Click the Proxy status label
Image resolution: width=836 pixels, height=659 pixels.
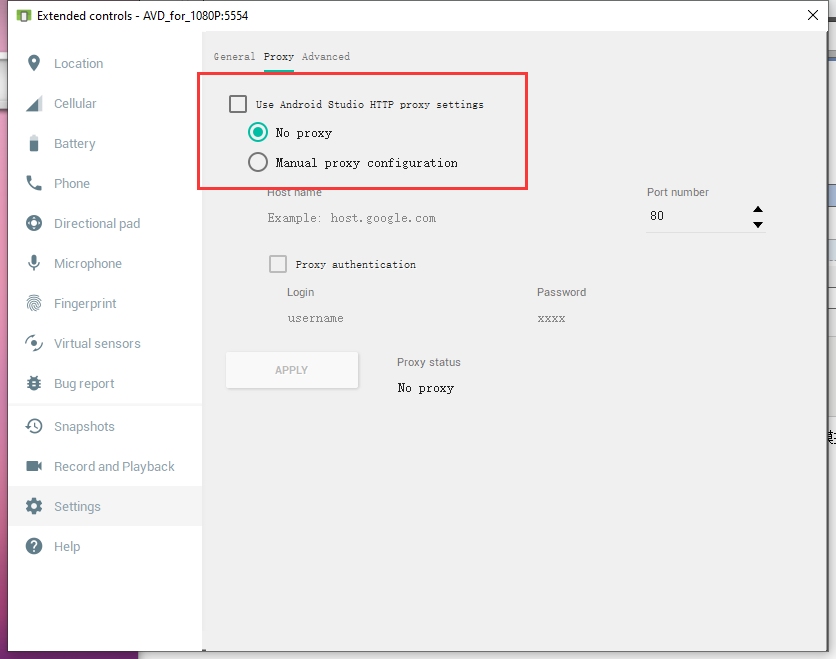pyautogui.click(x=429, y=362)
